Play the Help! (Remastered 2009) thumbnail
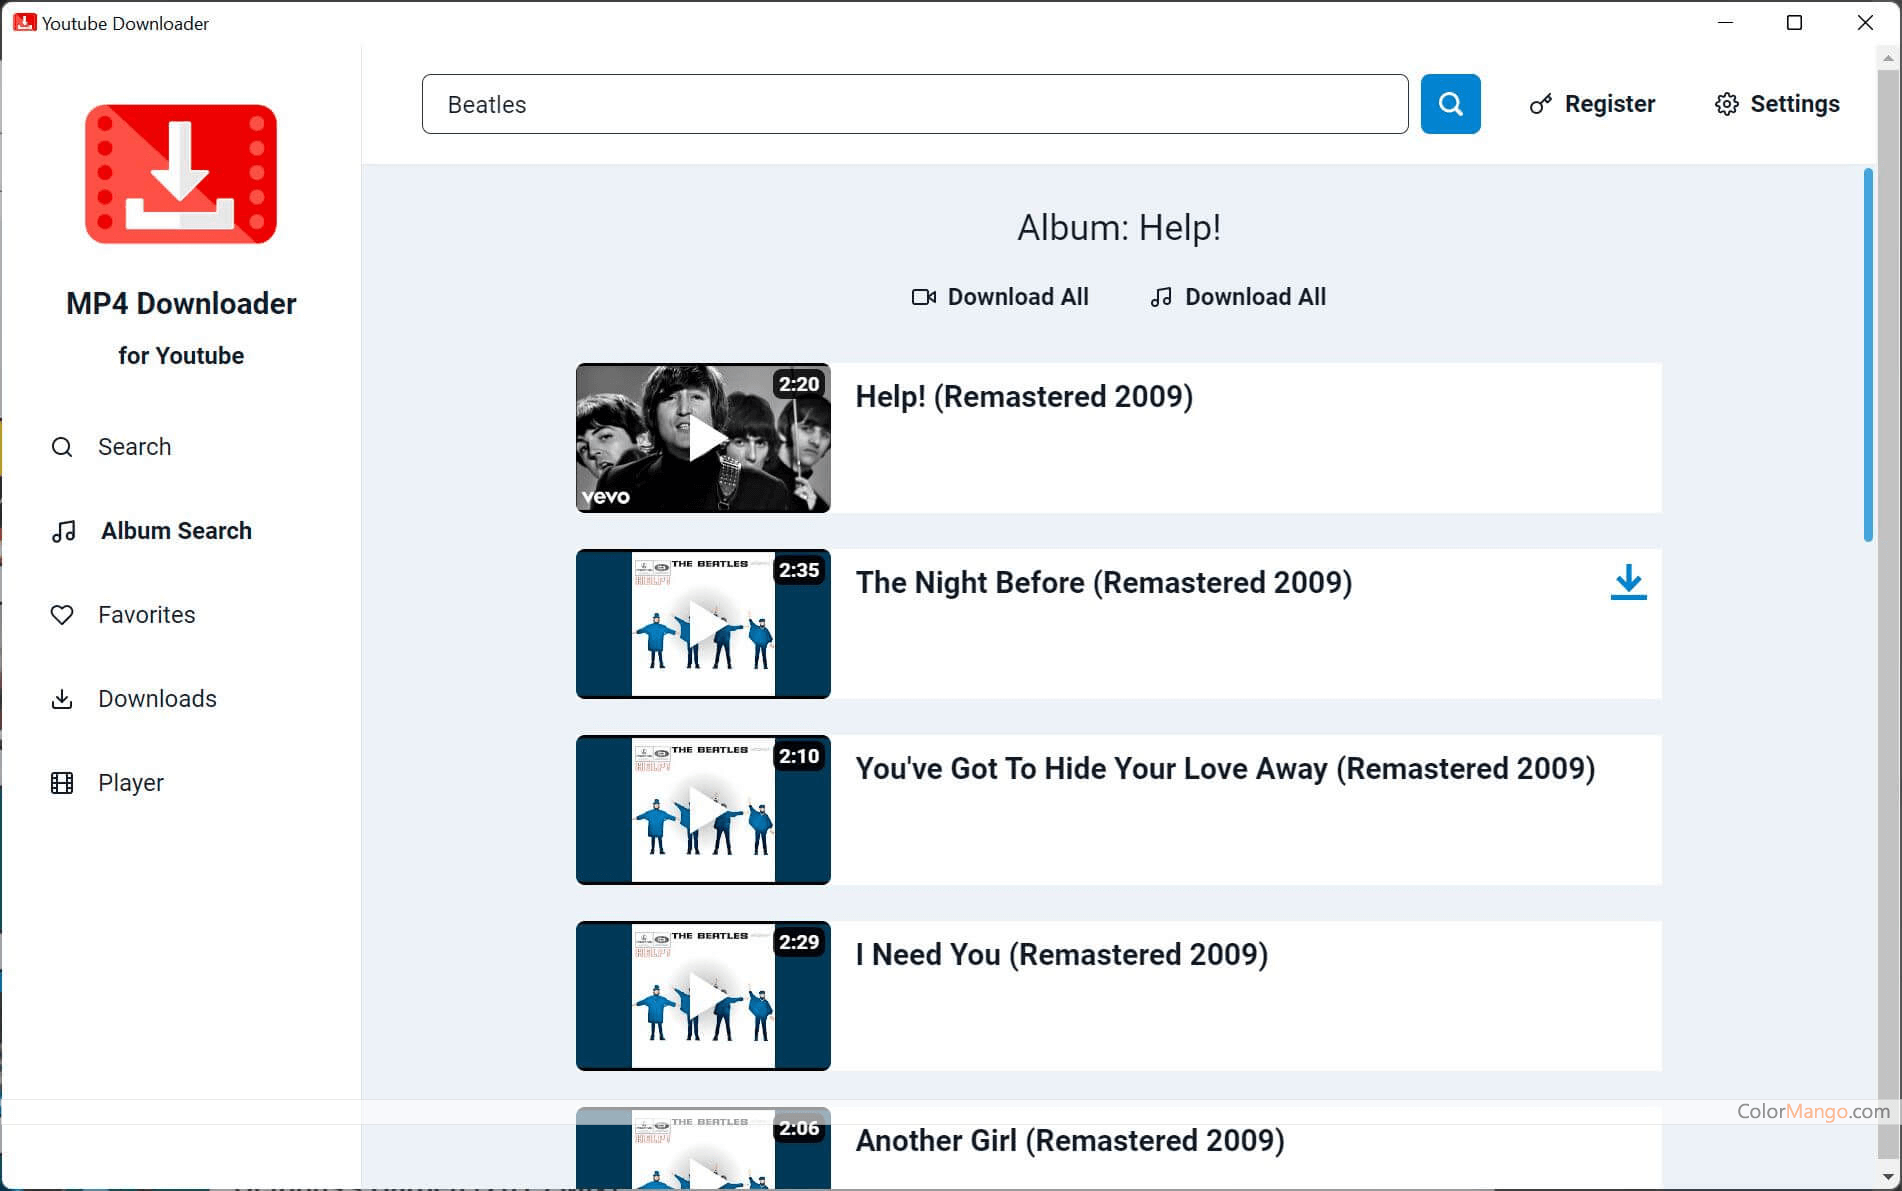1902x1191 pixels. [x=703, y=438]
